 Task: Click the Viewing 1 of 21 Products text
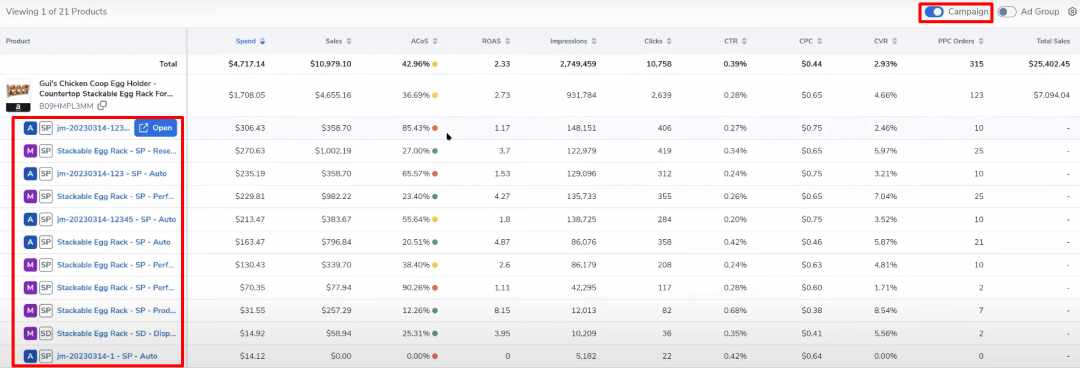[56, 12]
